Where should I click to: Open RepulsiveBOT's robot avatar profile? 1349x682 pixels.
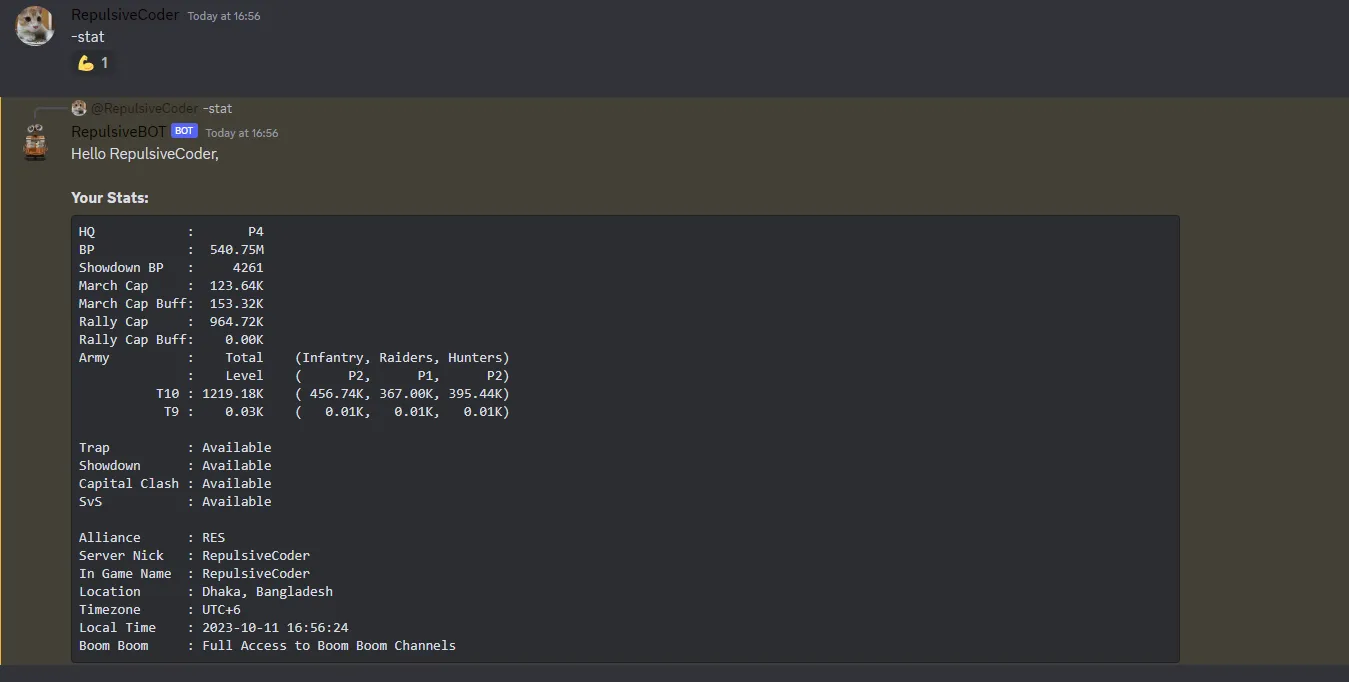click(35, 142)
